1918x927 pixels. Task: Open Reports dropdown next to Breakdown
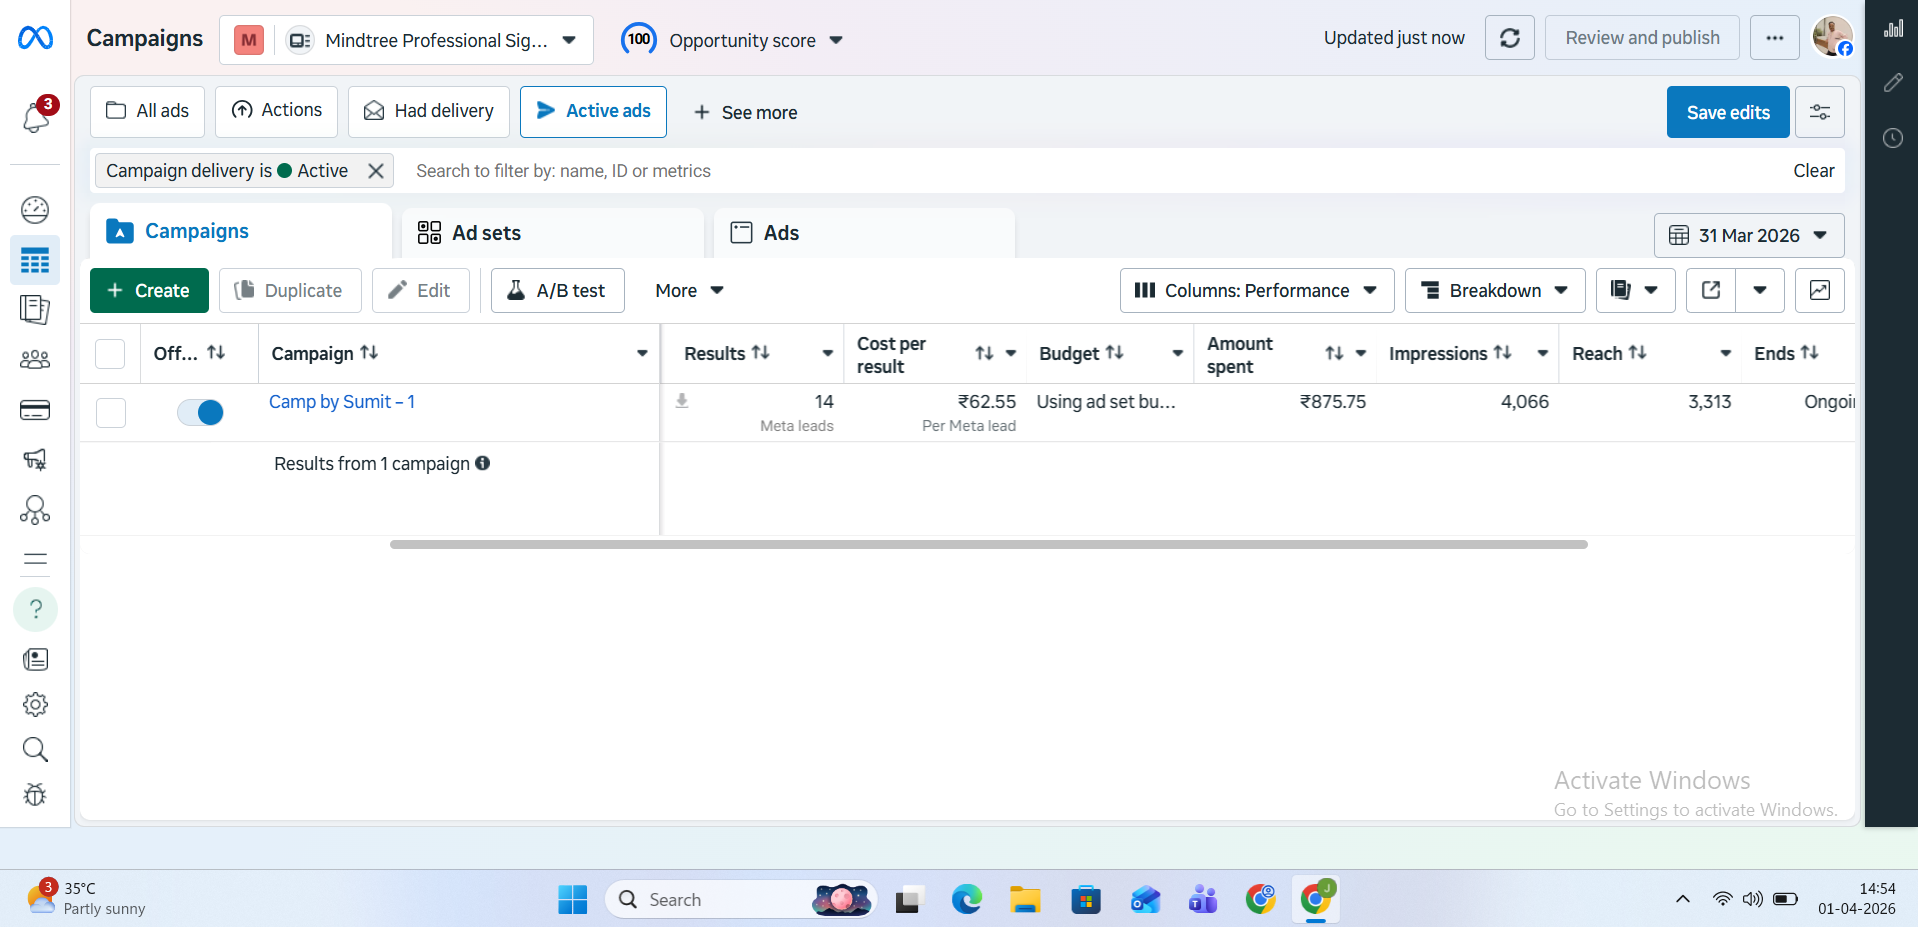pos(1636,290)
